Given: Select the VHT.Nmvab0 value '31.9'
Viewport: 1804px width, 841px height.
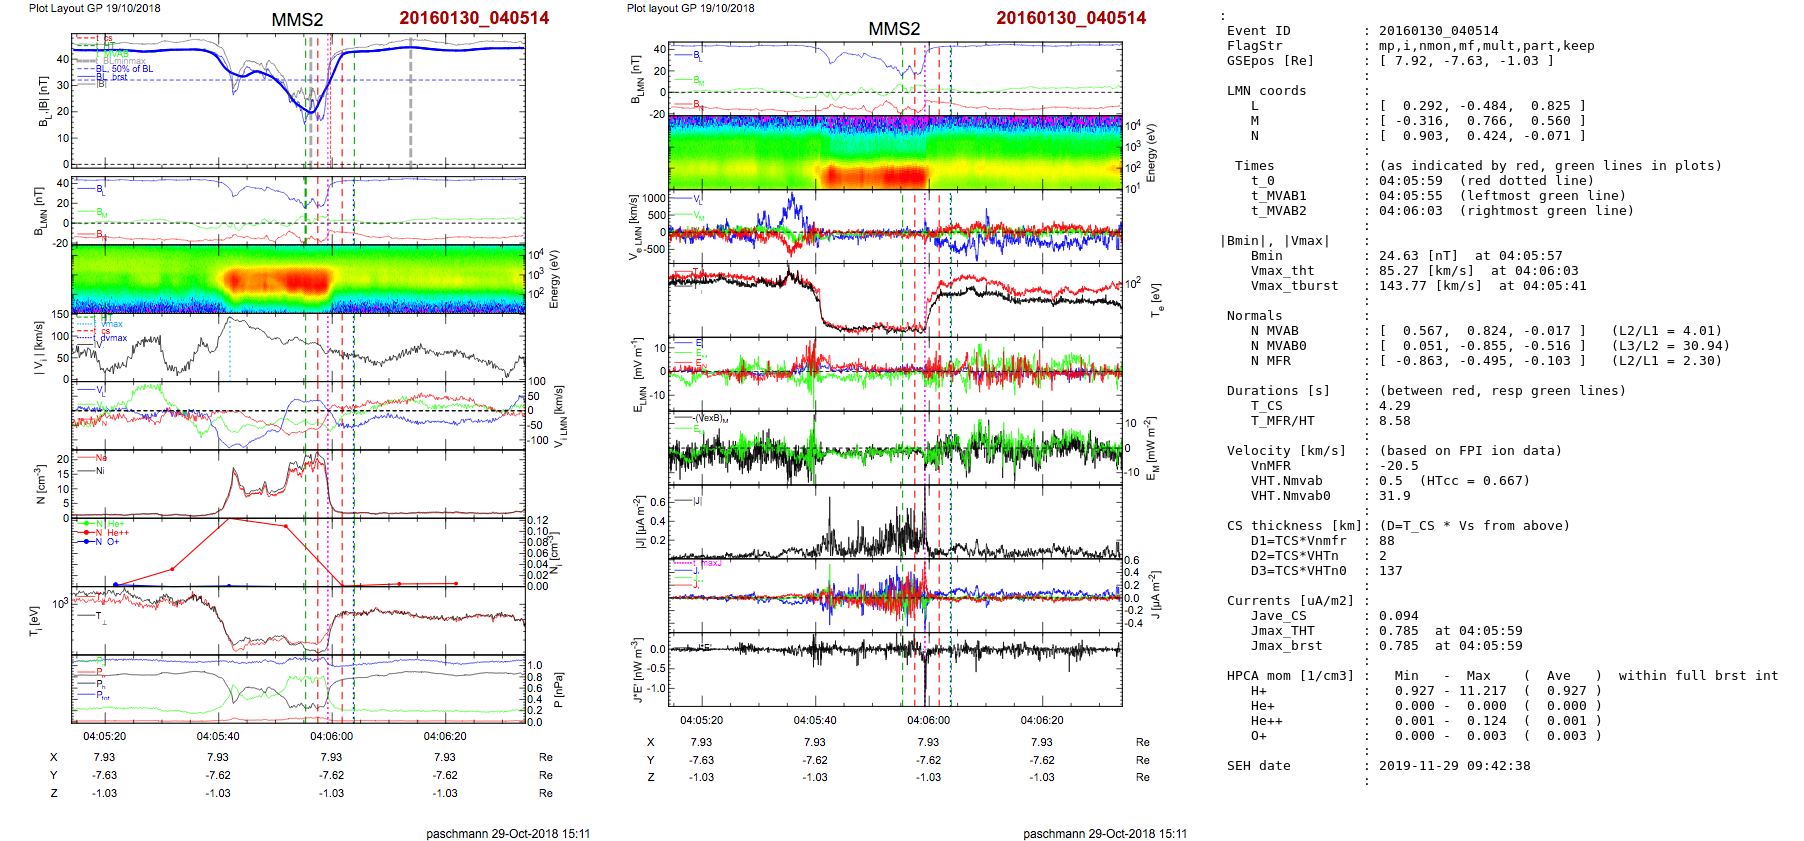Looking at the screenshot, I should pos(1394,496).
